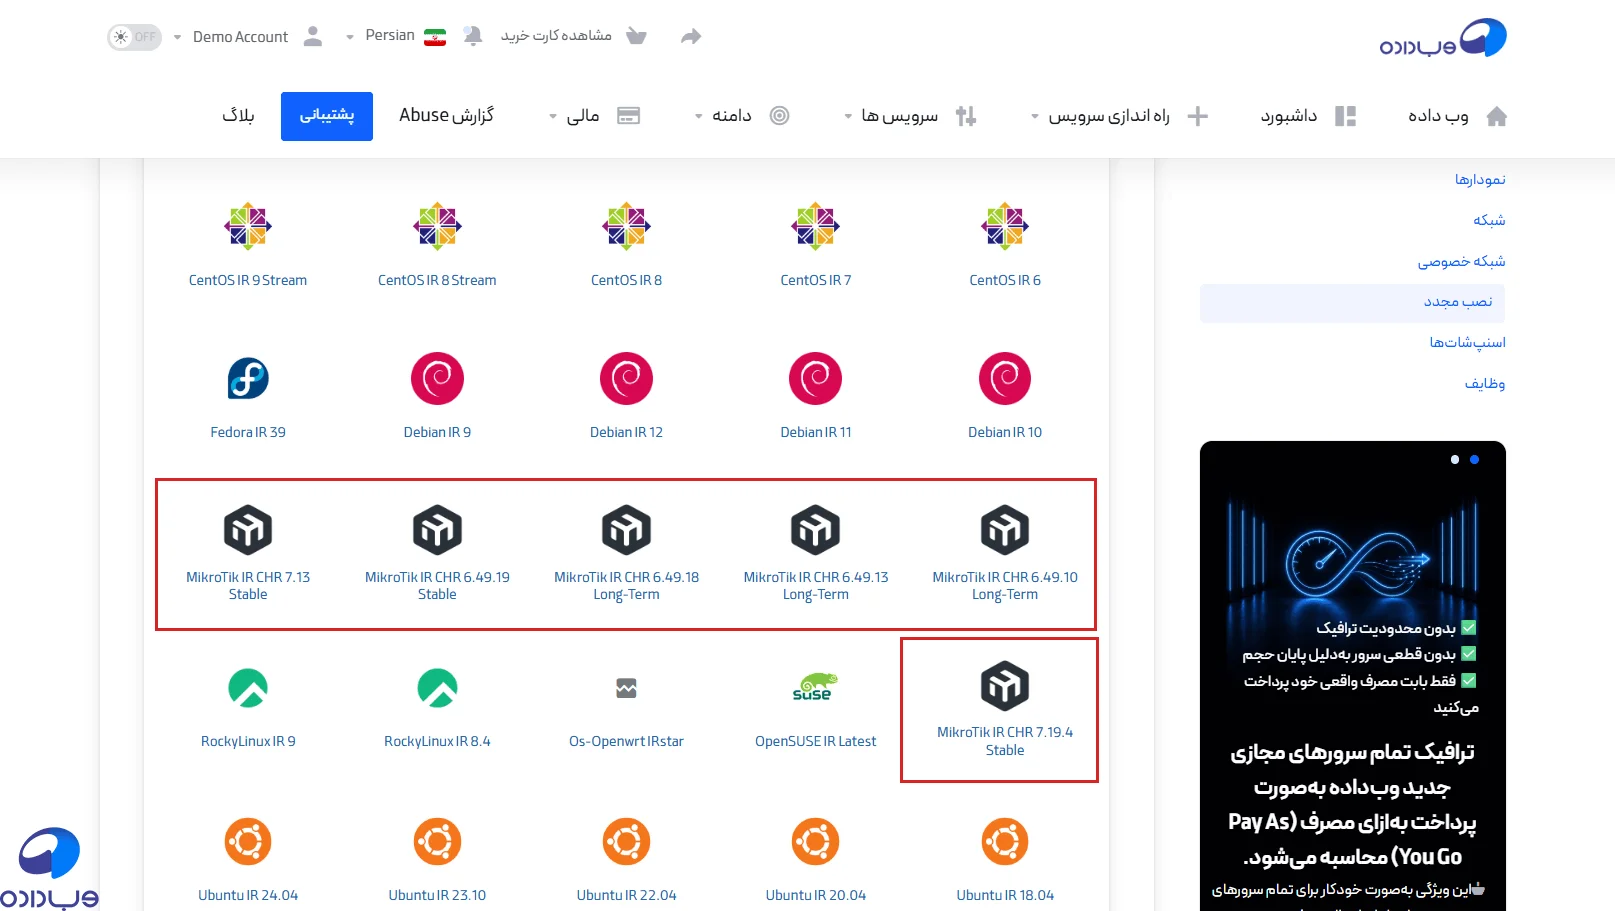Toggle the dark mode OFF switch
The width and height of the screenshot is (1615, 911).
[134, 37]
